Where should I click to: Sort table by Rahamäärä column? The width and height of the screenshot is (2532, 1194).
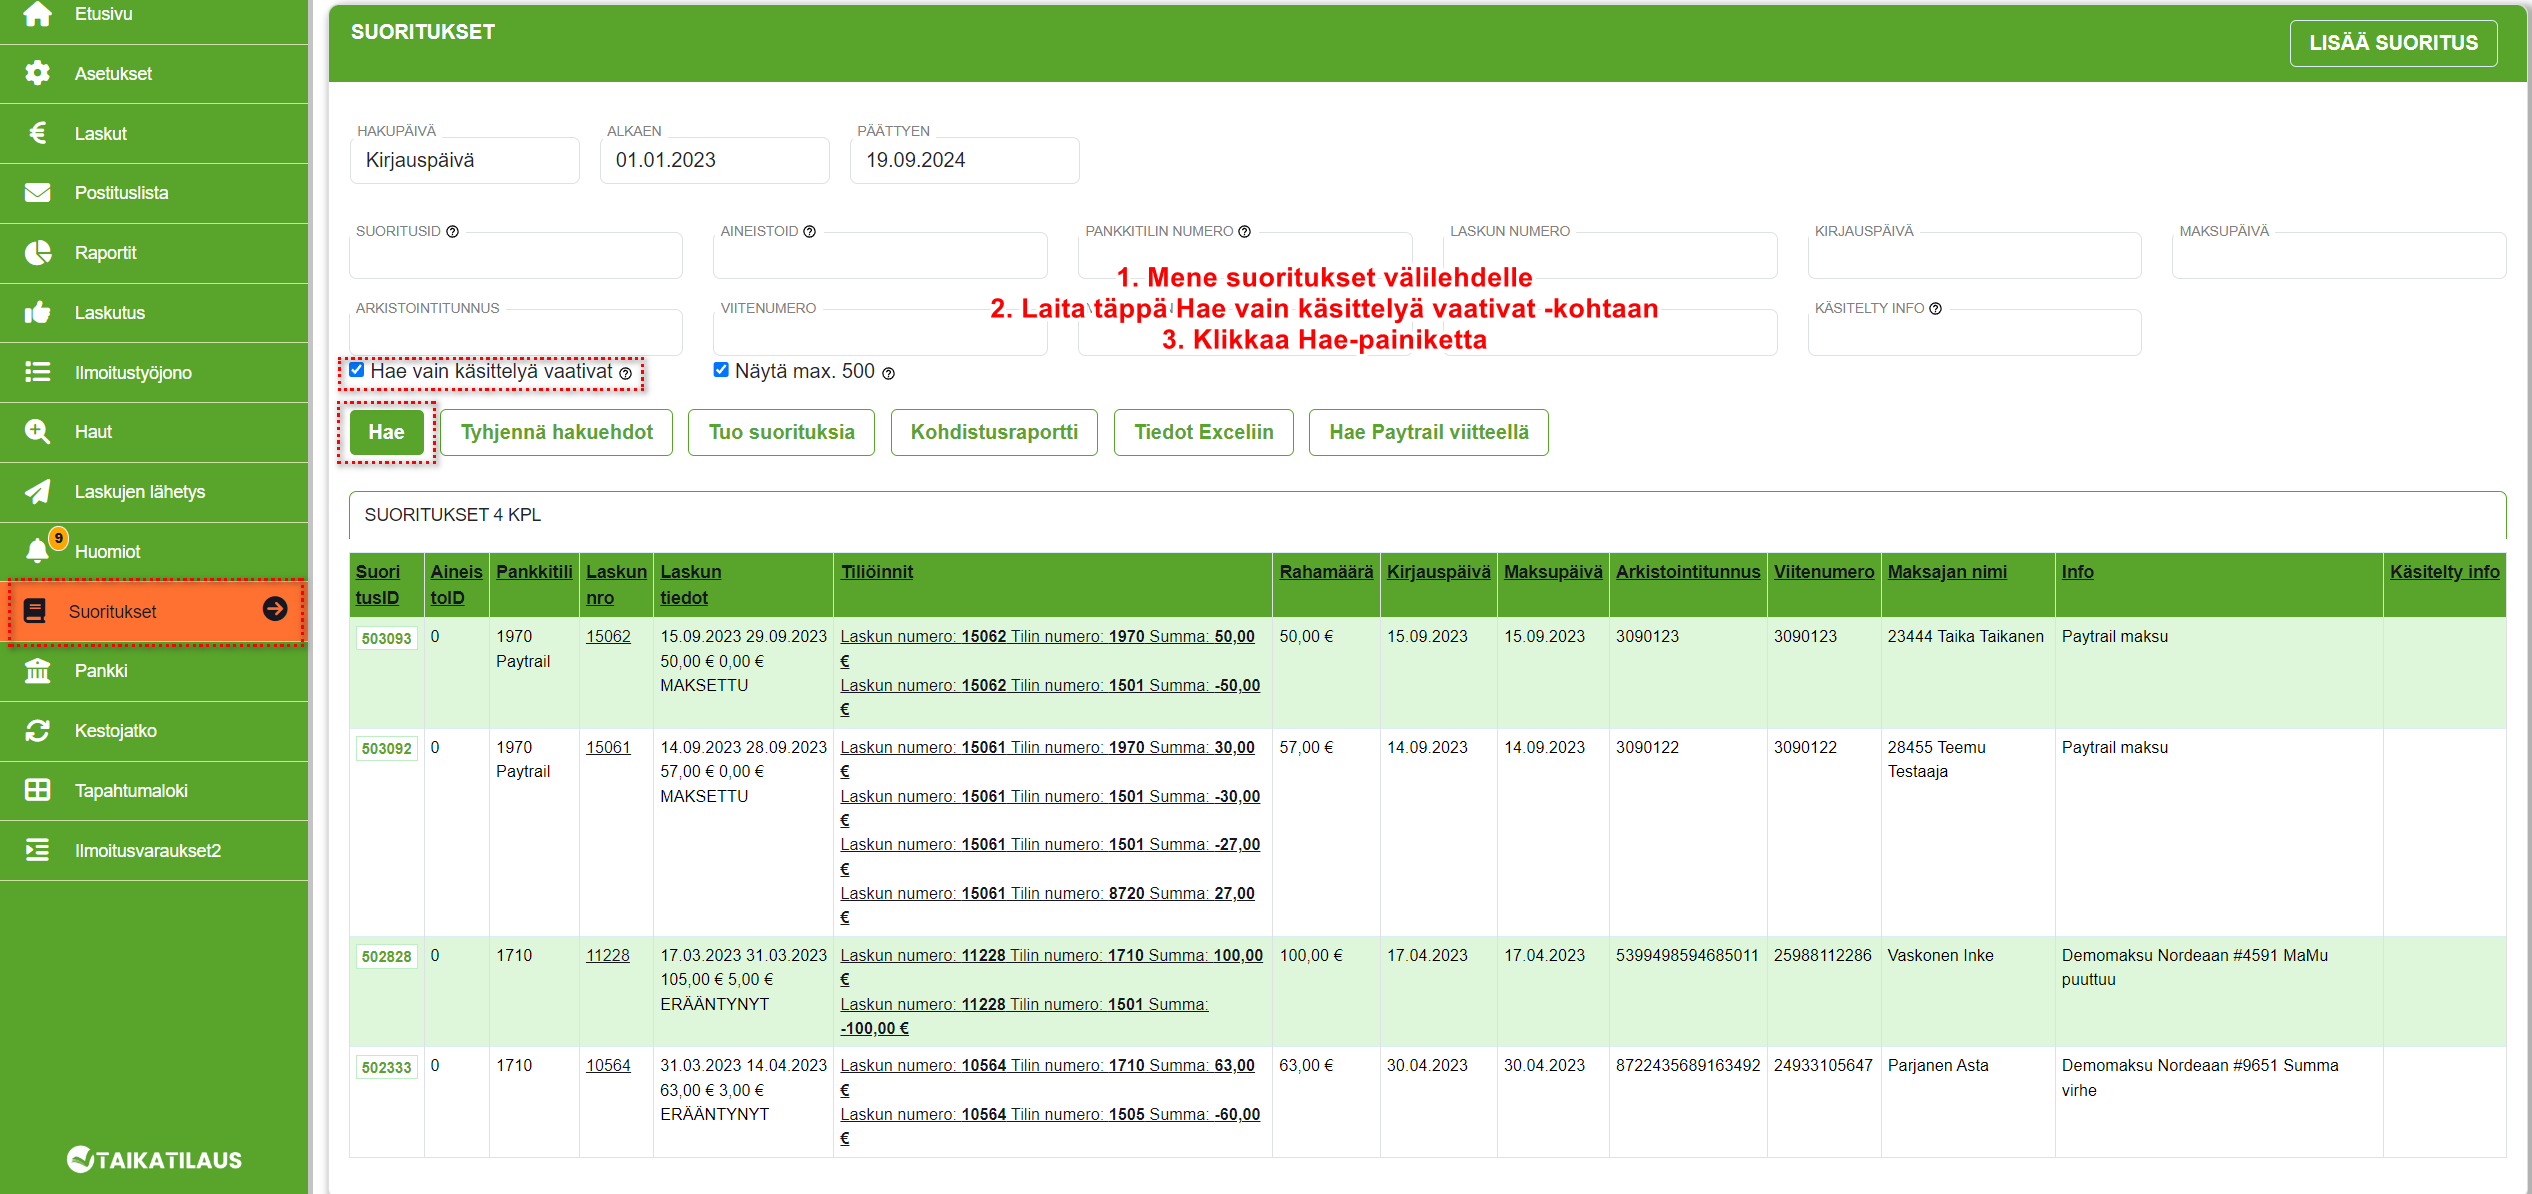(x=1326, y=571)
